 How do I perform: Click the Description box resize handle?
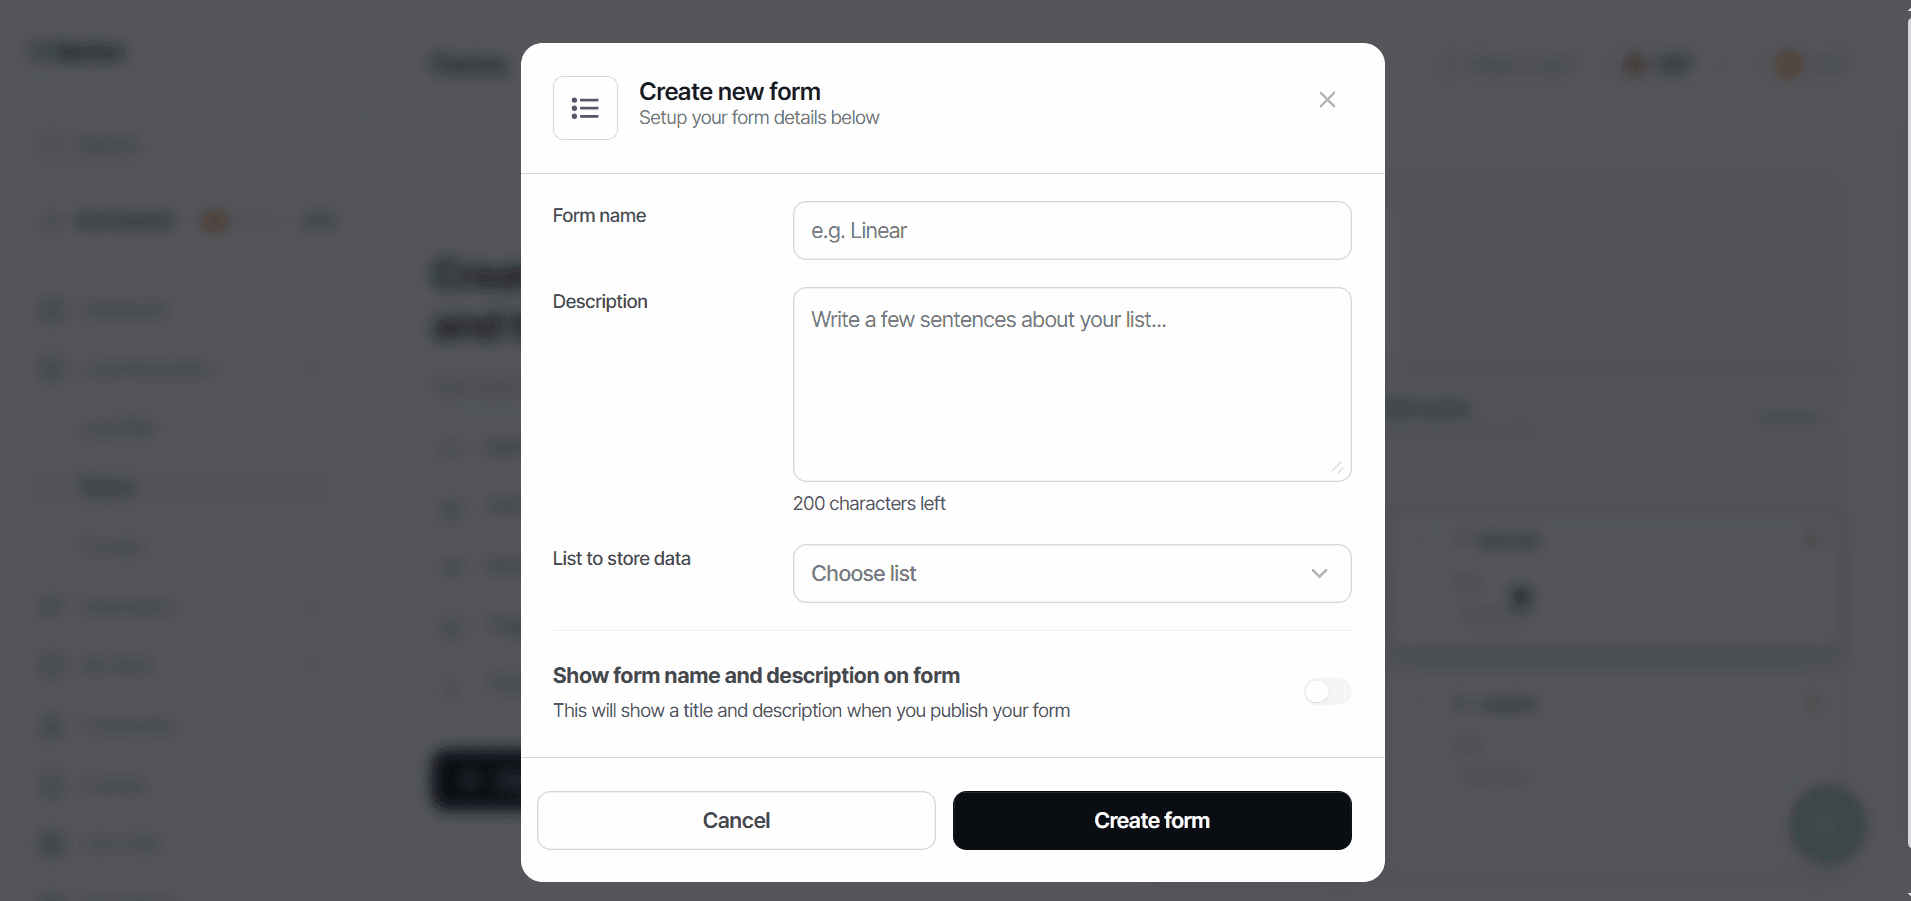click(x=1337, y=467)
